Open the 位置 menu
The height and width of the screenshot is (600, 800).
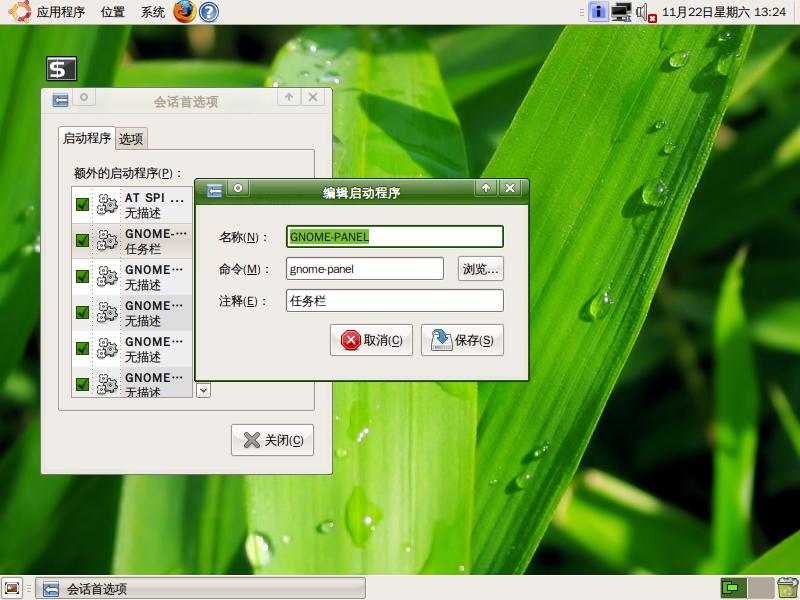113,12
